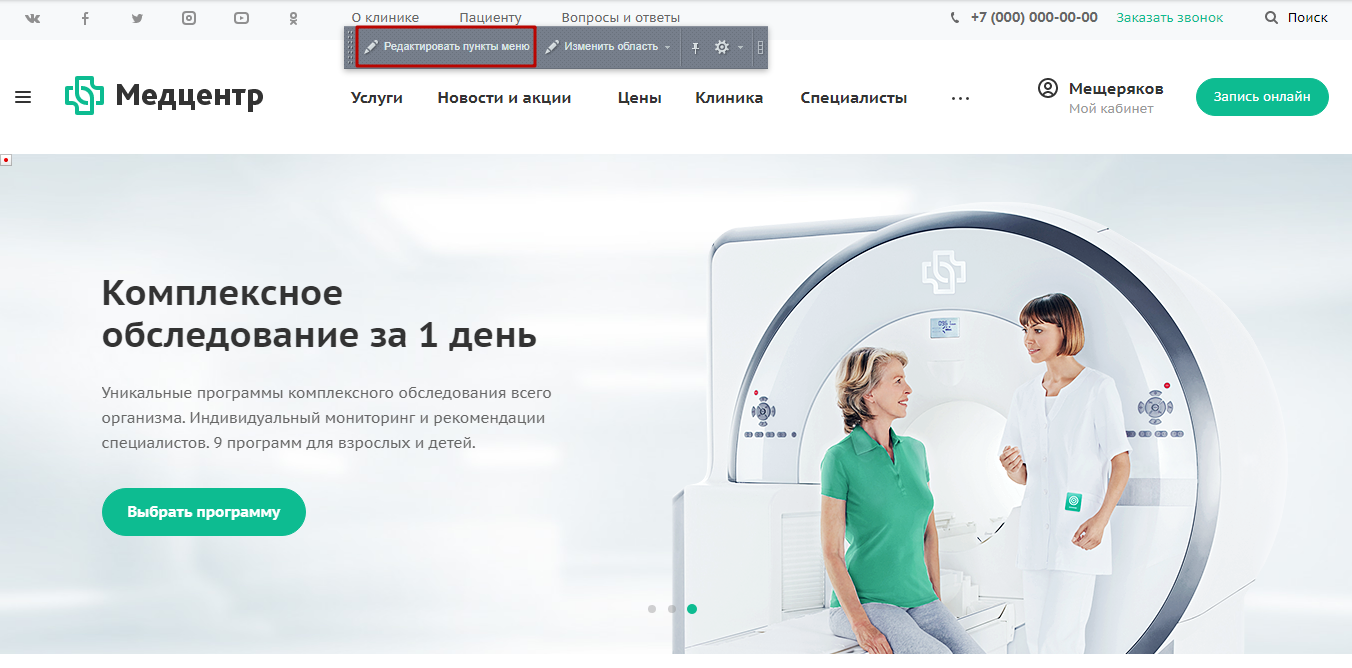Click the search magnifier icon

(1271, 17)
